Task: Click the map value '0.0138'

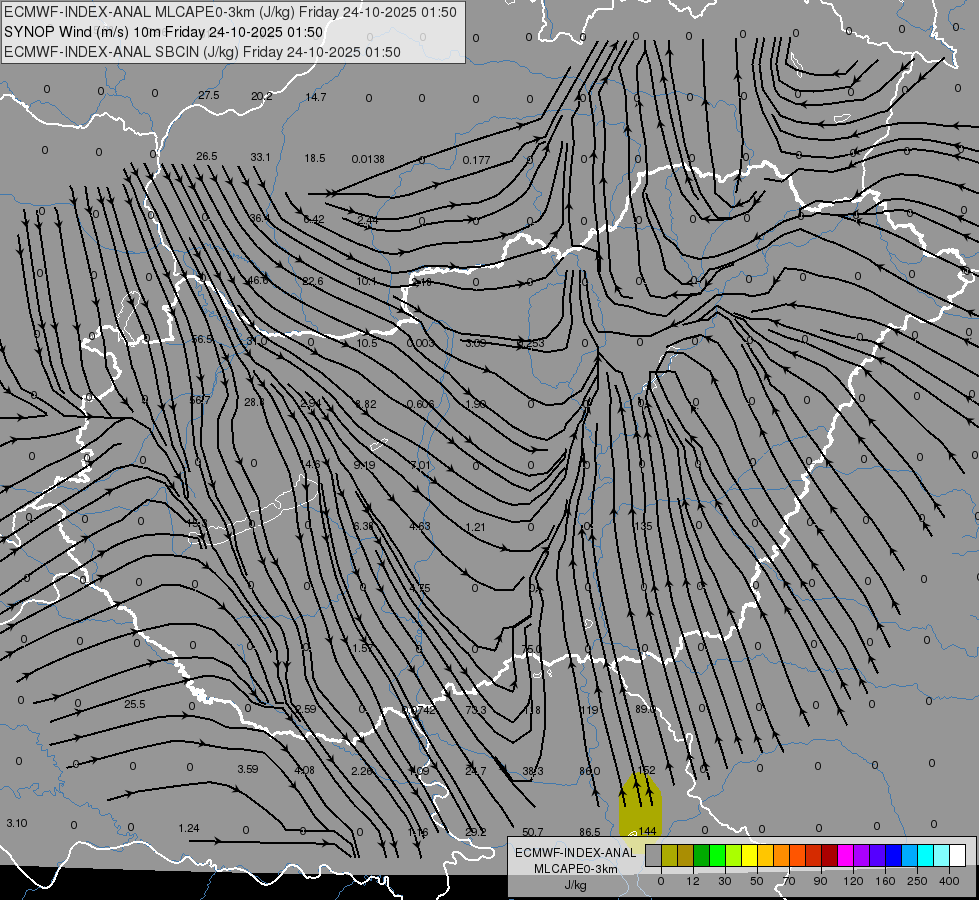Action: point(368,159)
